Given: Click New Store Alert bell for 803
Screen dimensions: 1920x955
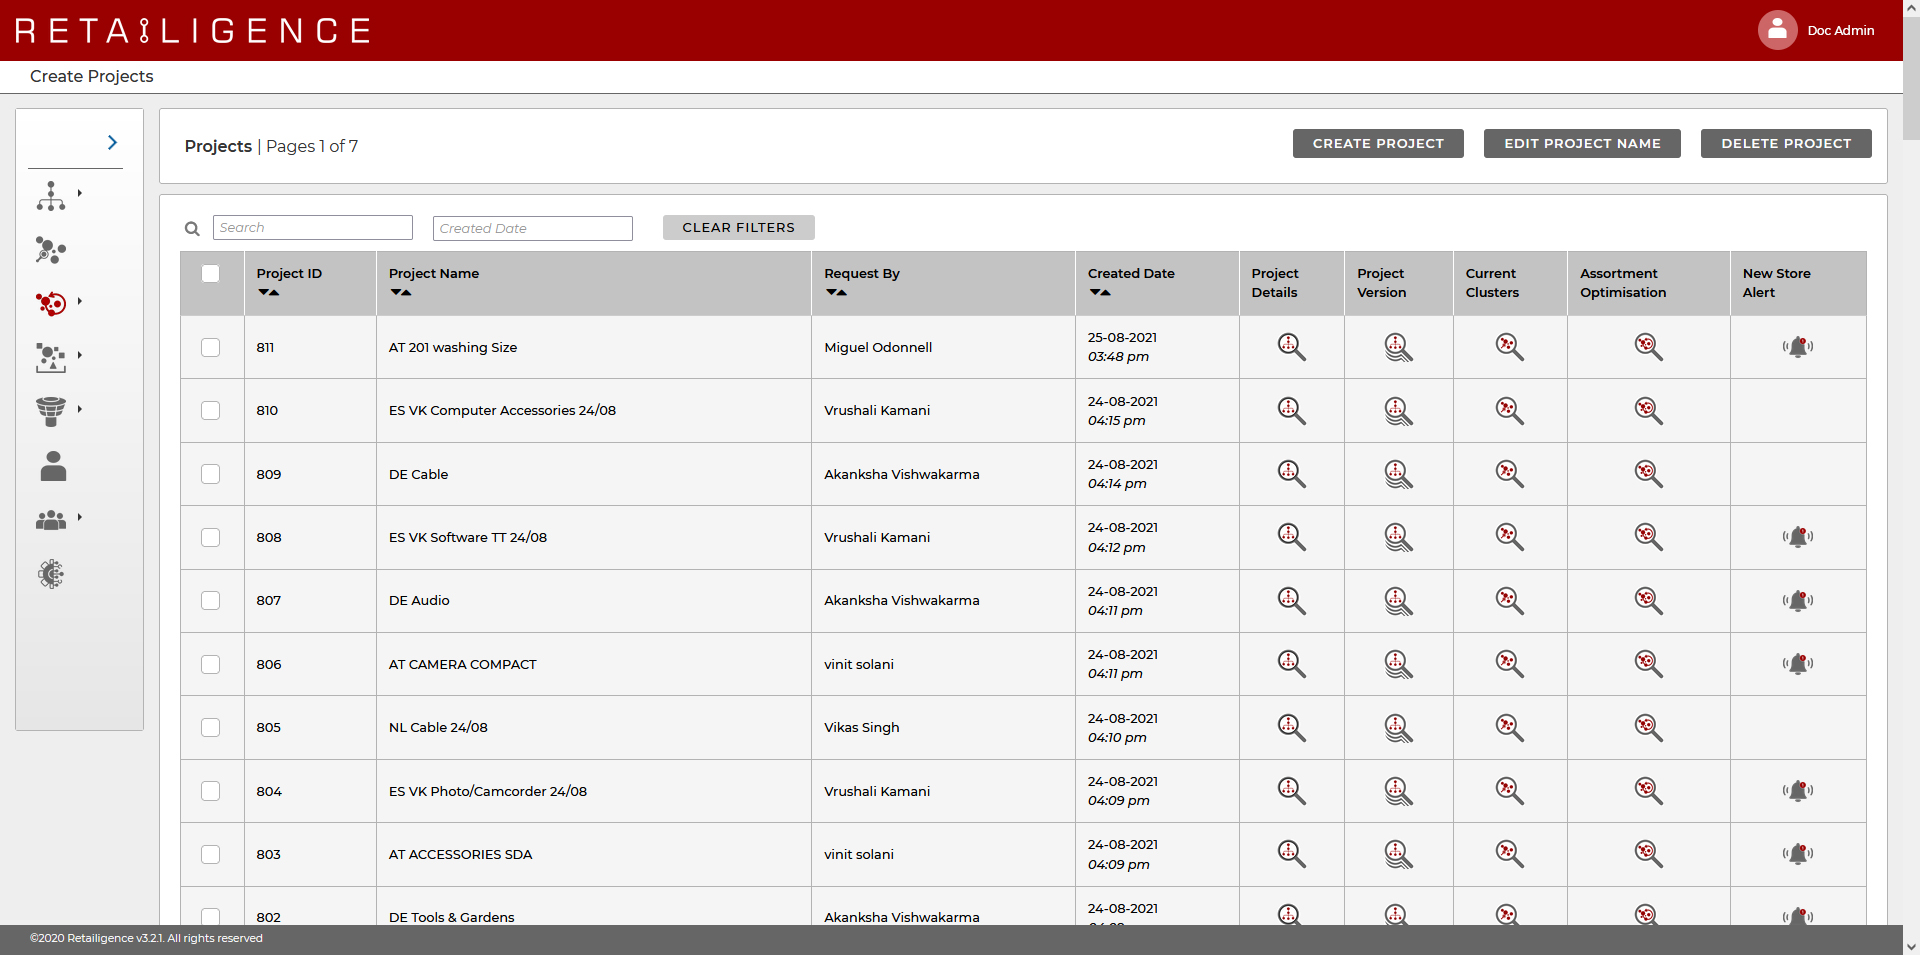Looking at the screenshot, I should coord(1798,854).
